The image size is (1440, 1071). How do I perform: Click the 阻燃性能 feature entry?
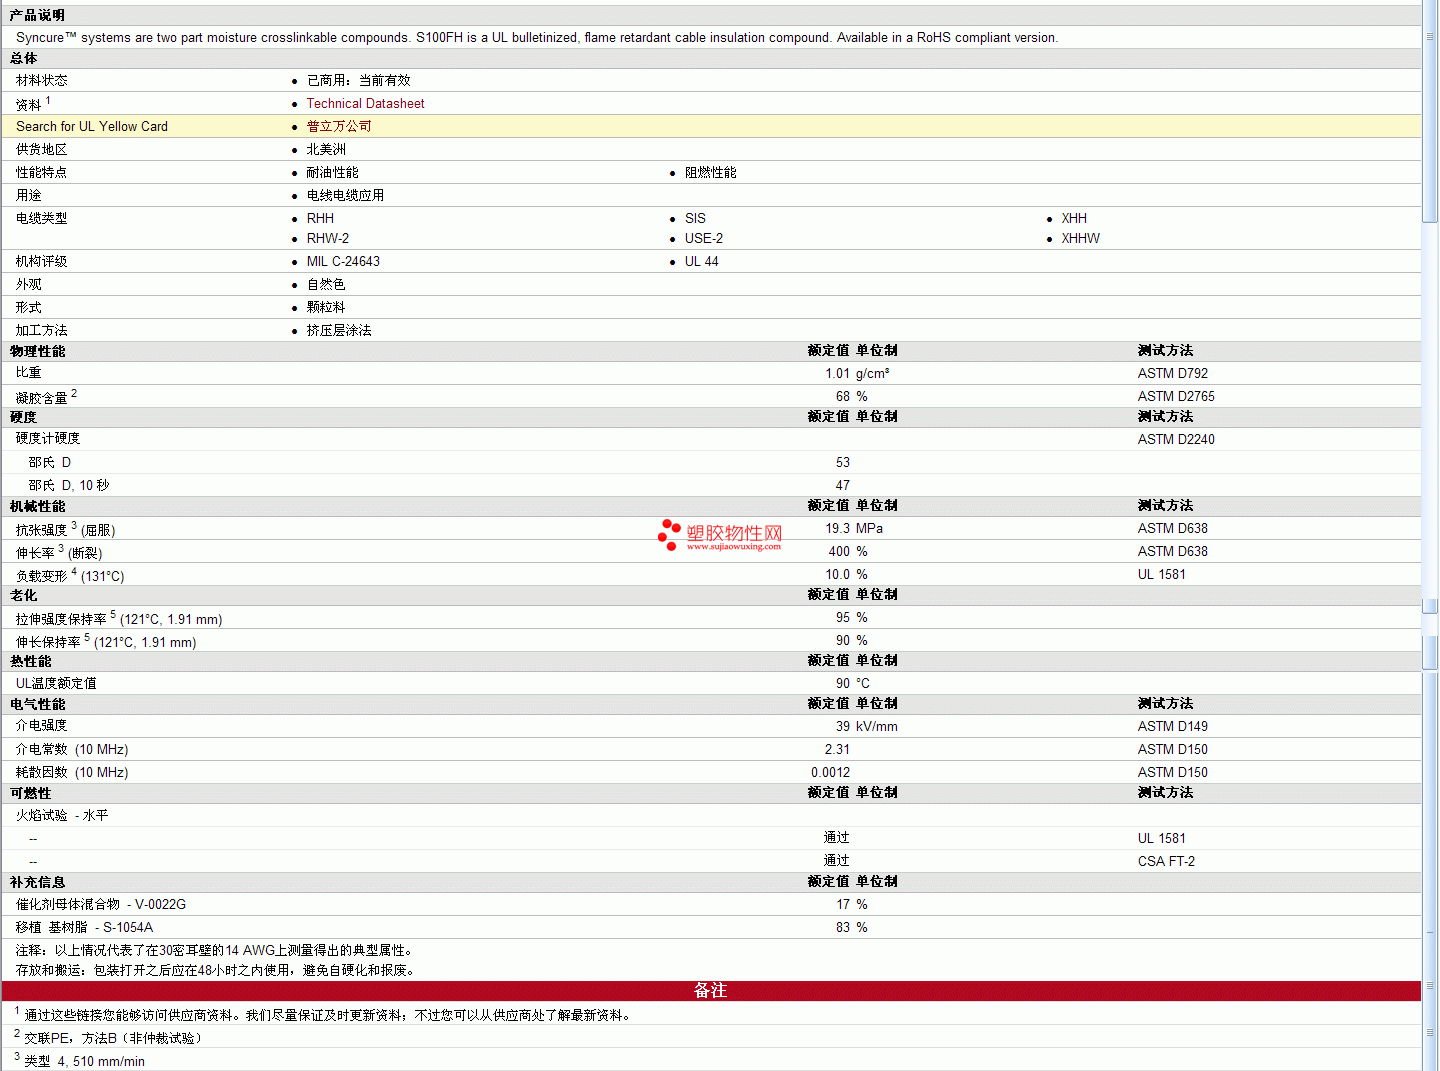pos(710,172)
